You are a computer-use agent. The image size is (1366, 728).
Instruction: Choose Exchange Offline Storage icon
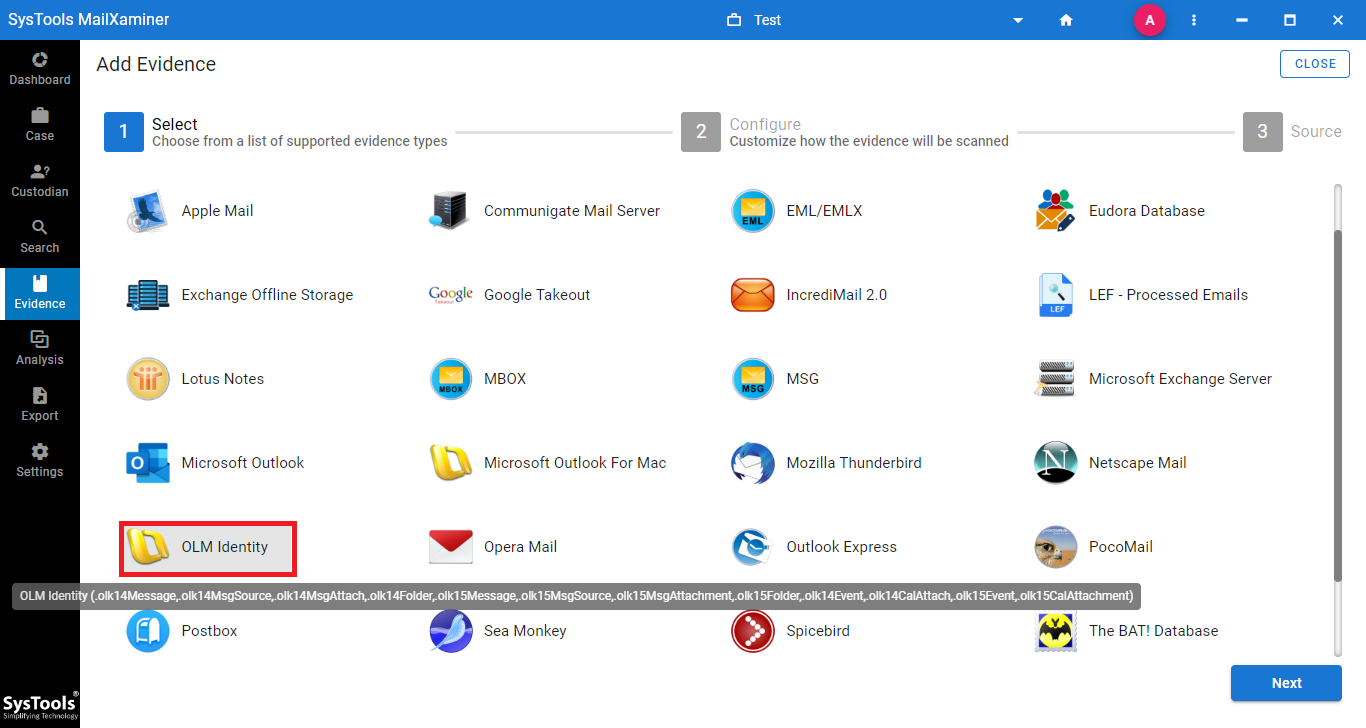click(148, 295)
